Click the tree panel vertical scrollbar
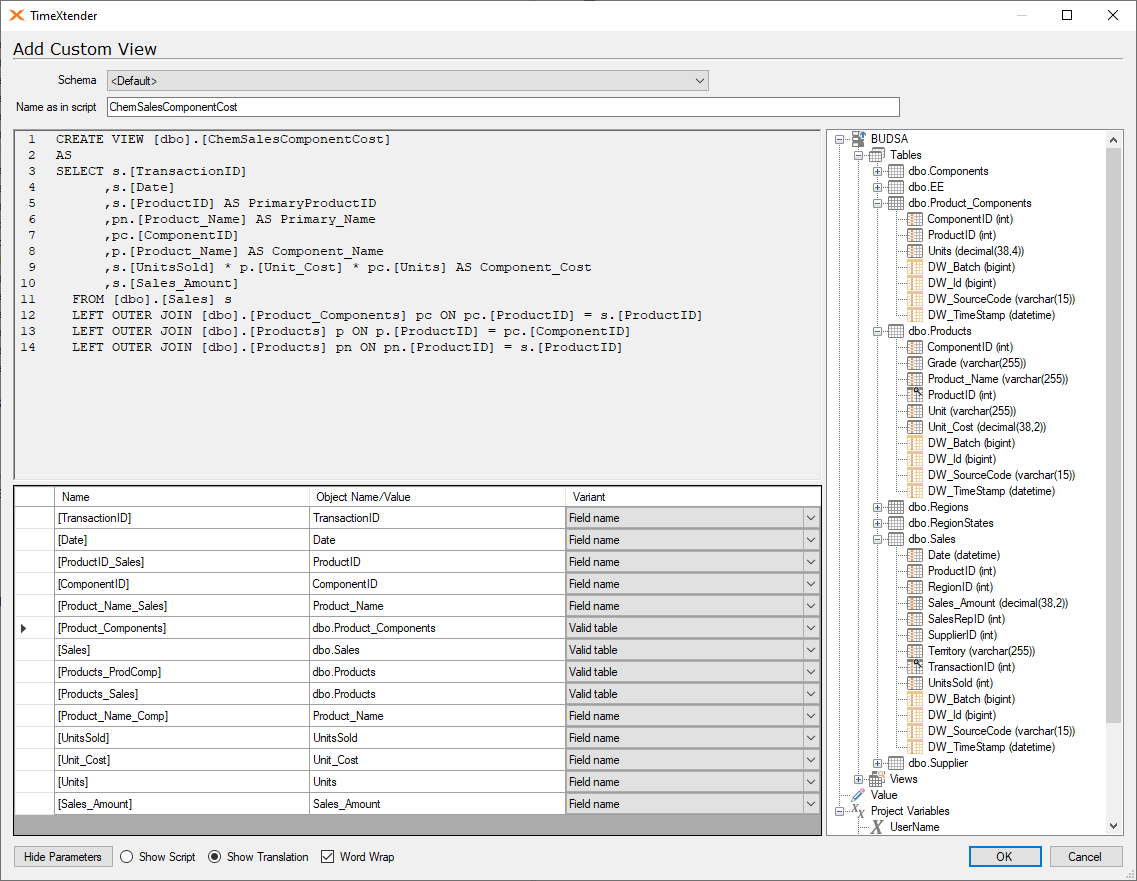The image size is (1137, 881). (x=1114, y=435)
